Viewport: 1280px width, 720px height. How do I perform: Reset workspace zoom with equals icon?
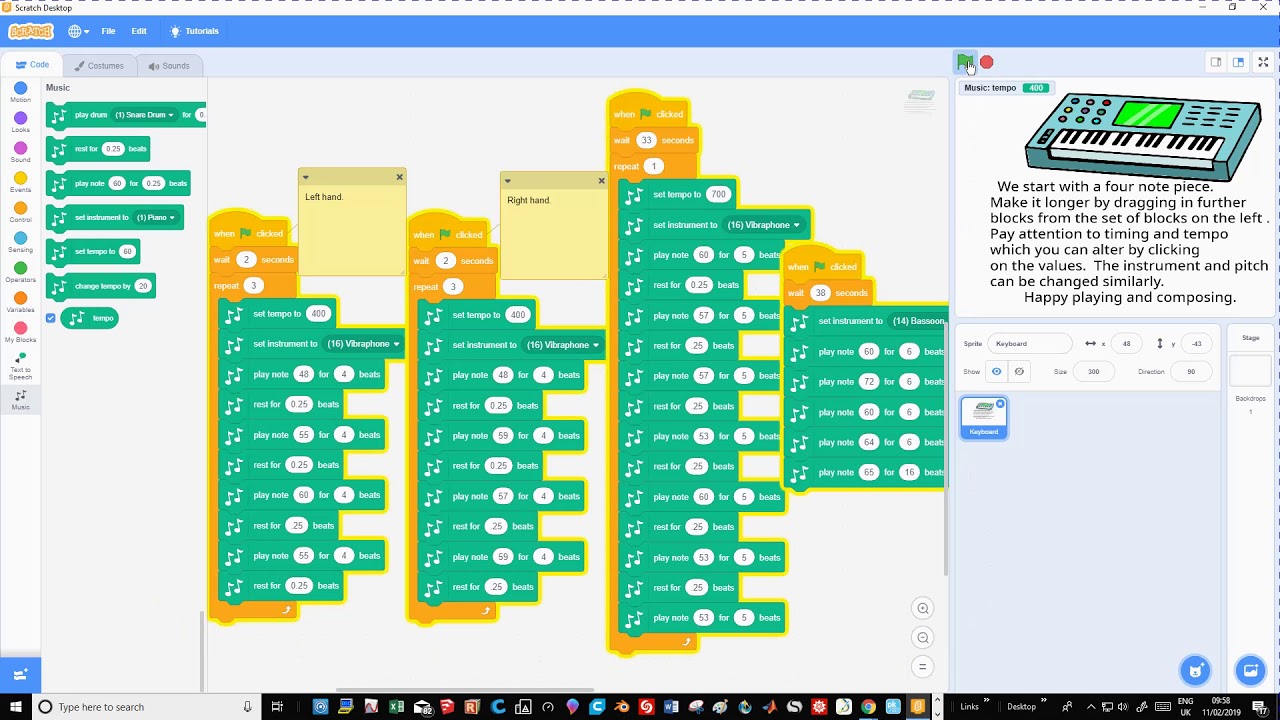click(923, 667)
